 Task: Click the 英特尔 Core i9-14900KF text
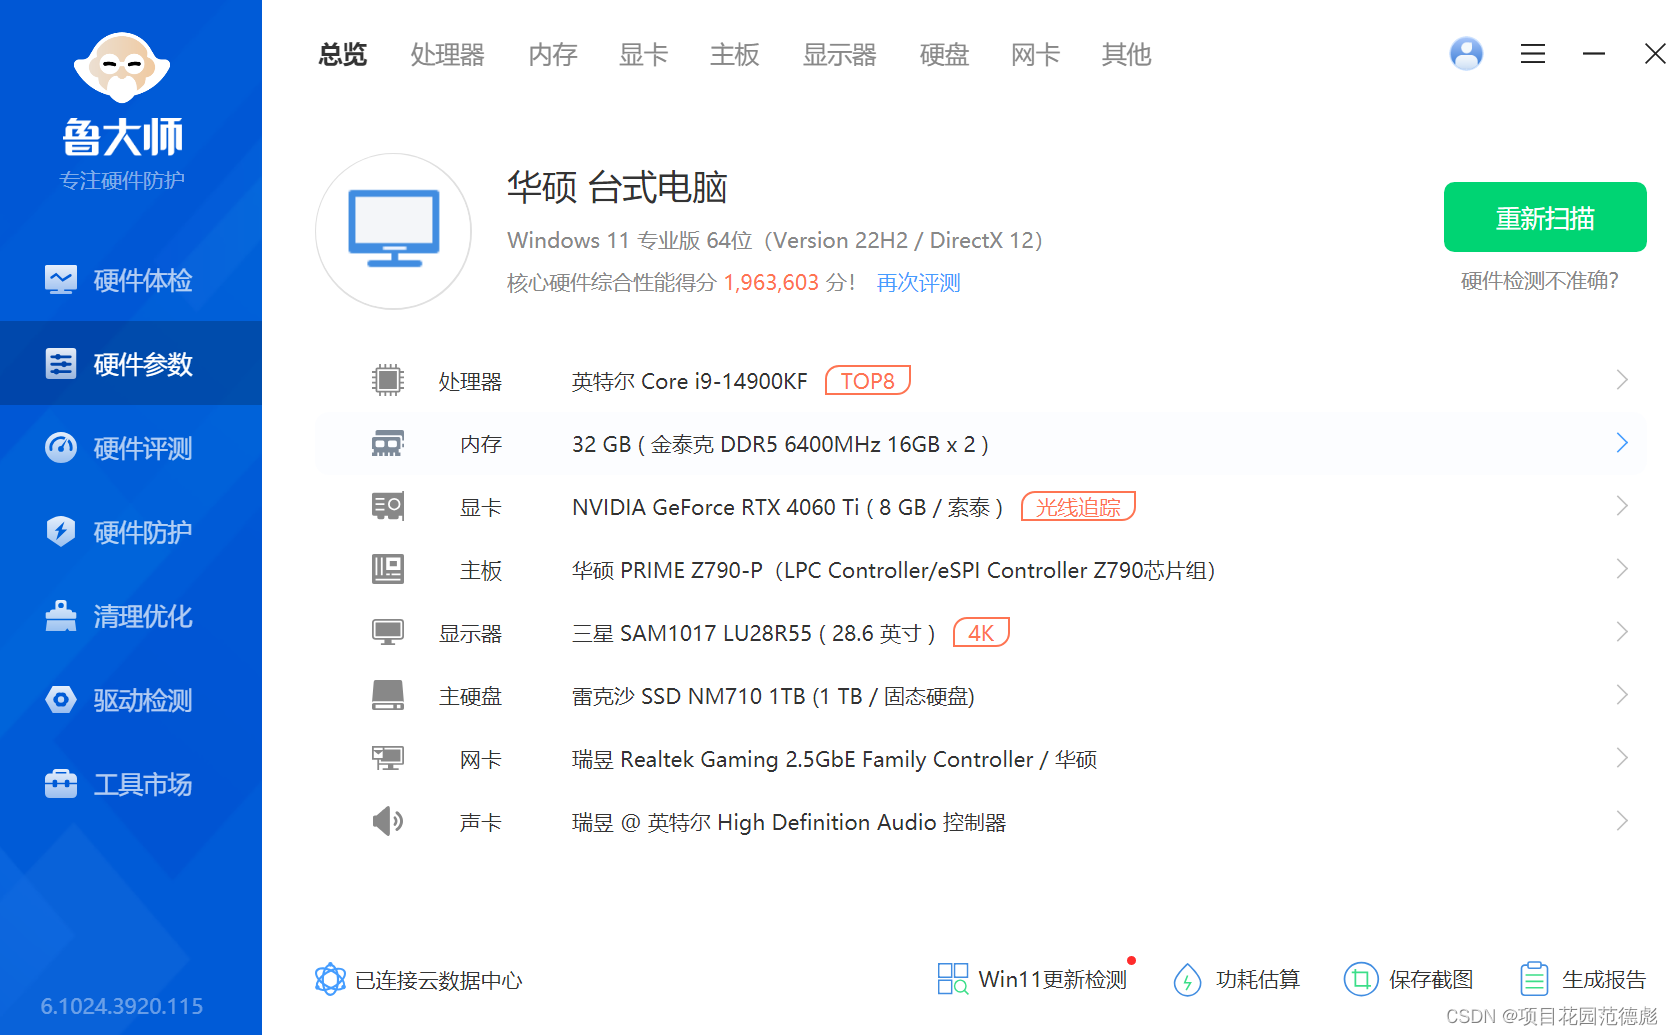point(689,382)
